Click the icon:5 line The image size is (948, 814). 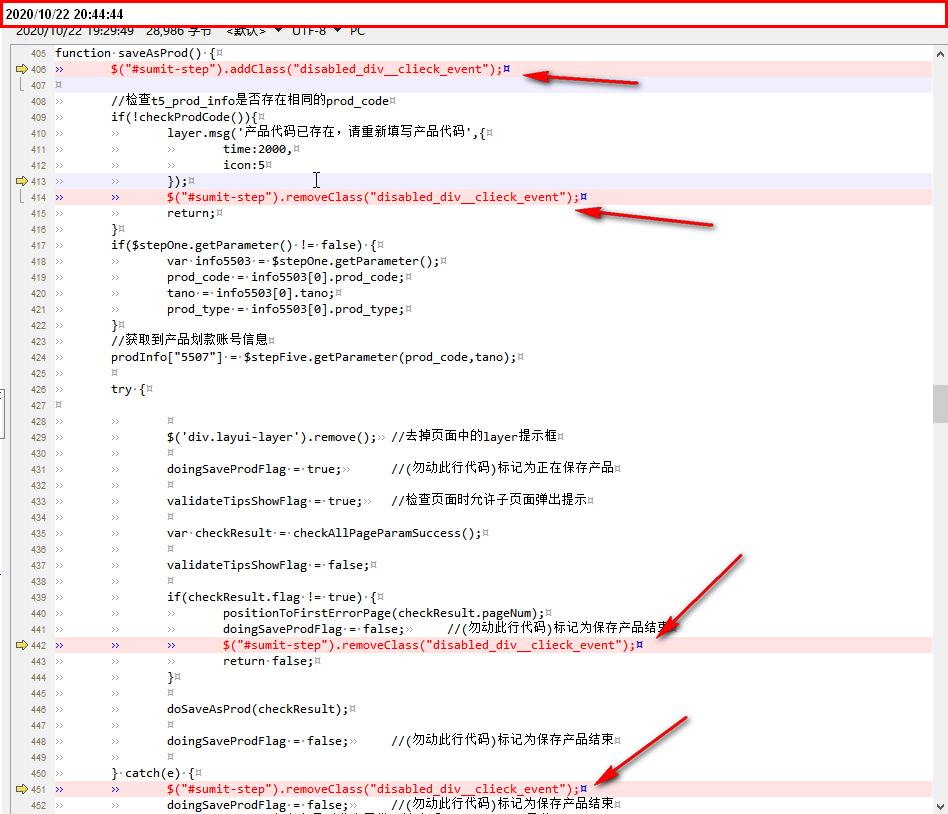pos(247,164)
